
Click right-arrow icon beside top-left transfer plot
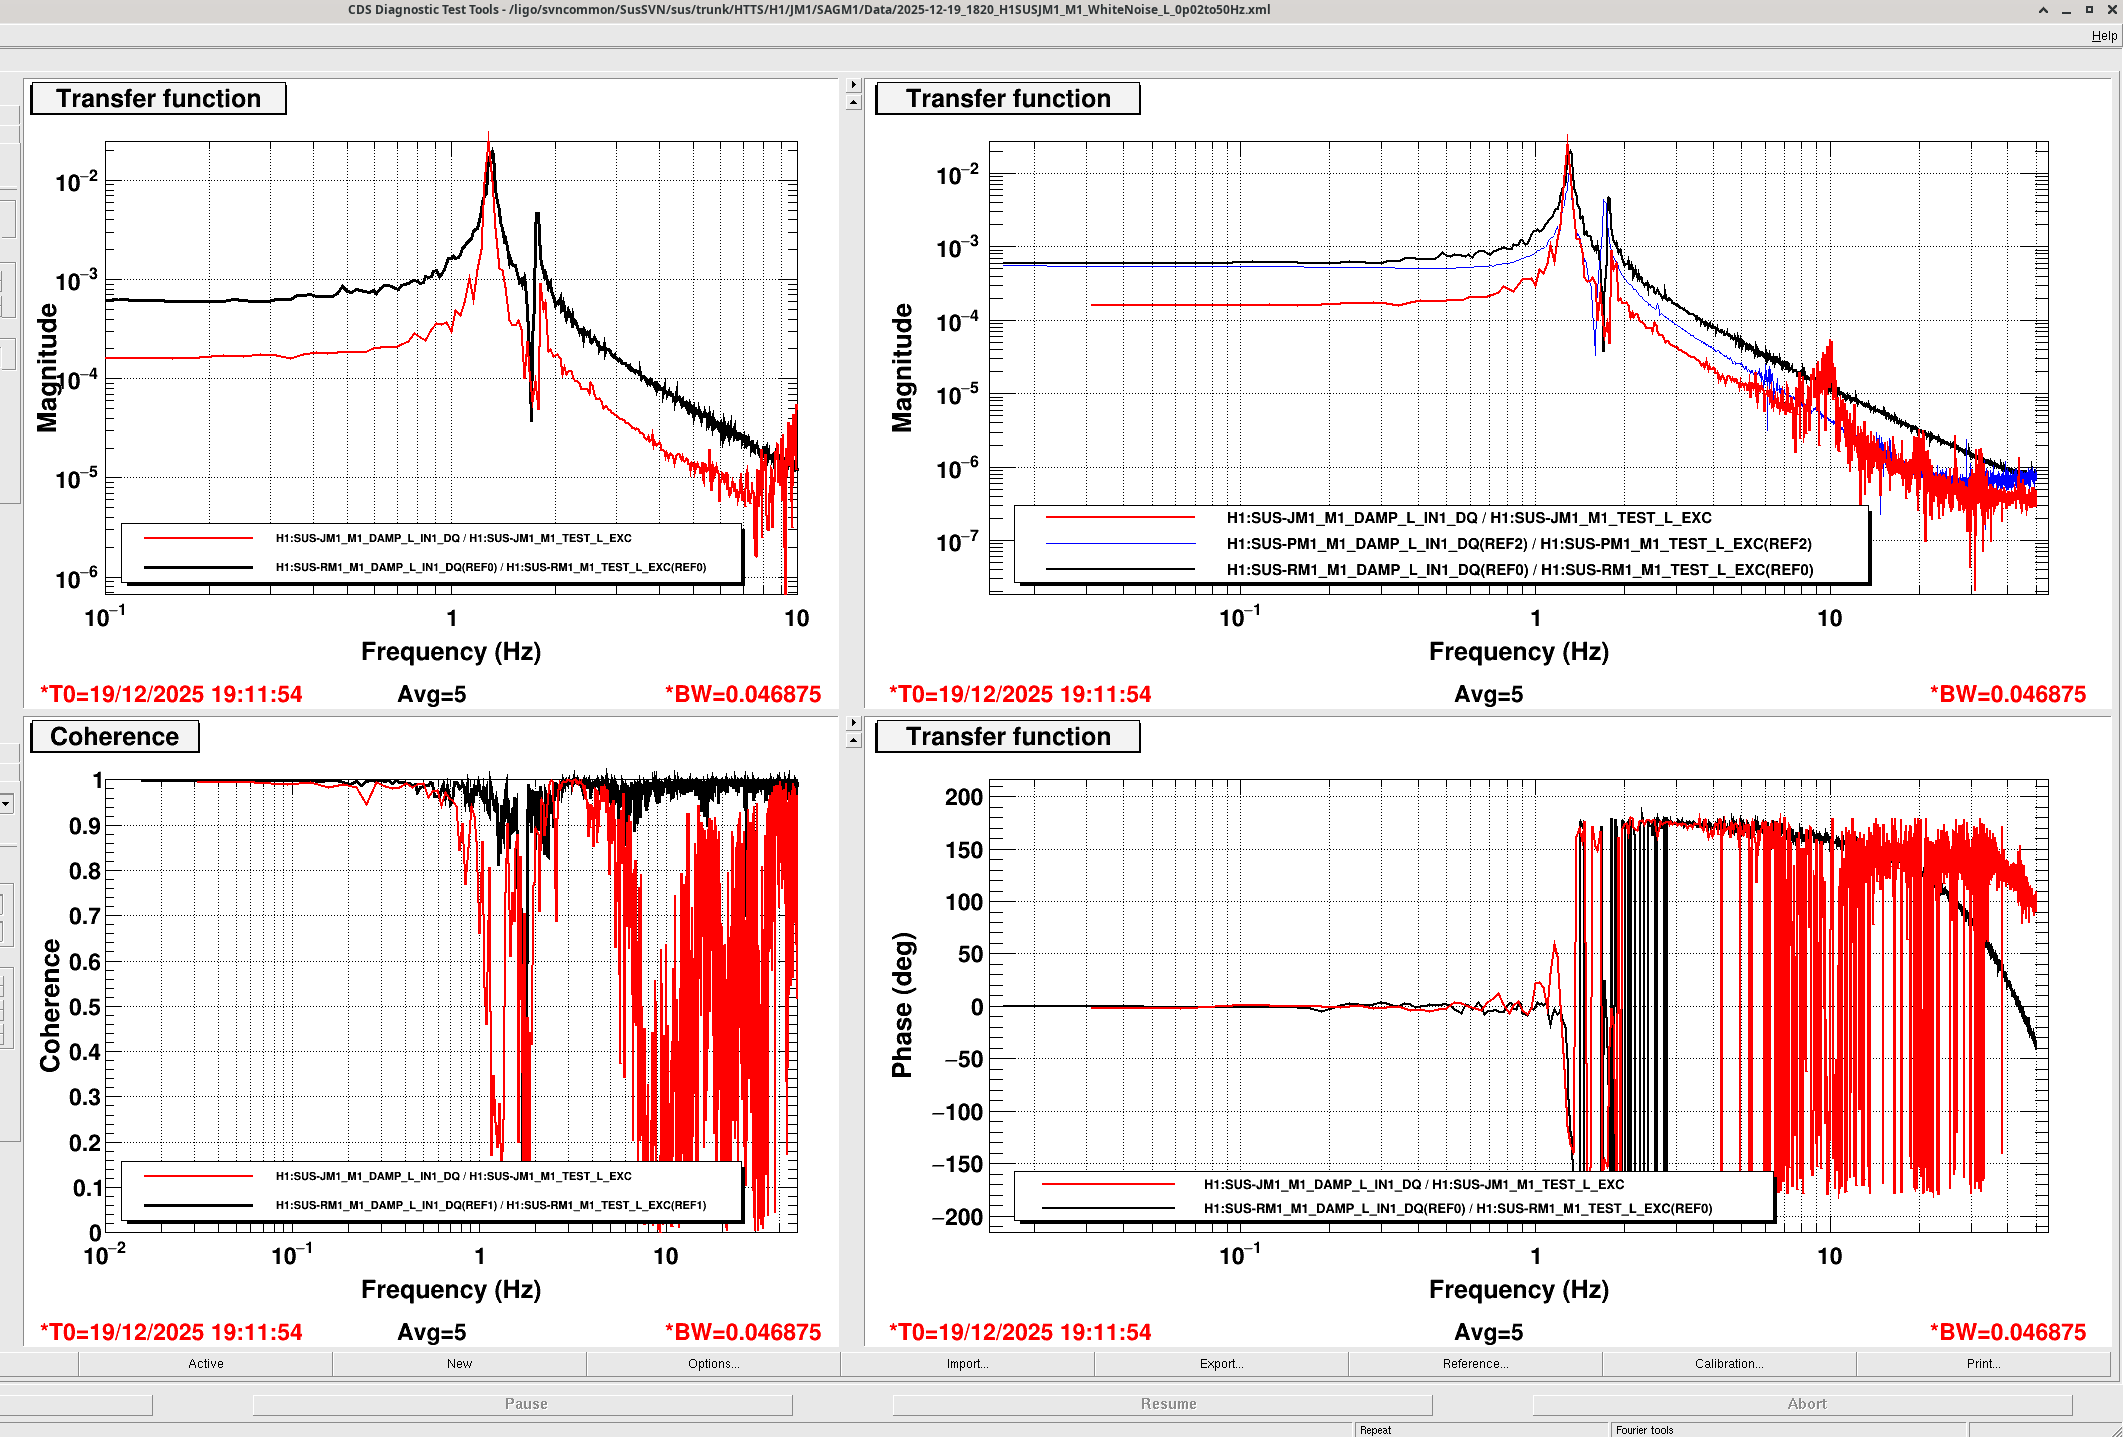pos(853,85)
